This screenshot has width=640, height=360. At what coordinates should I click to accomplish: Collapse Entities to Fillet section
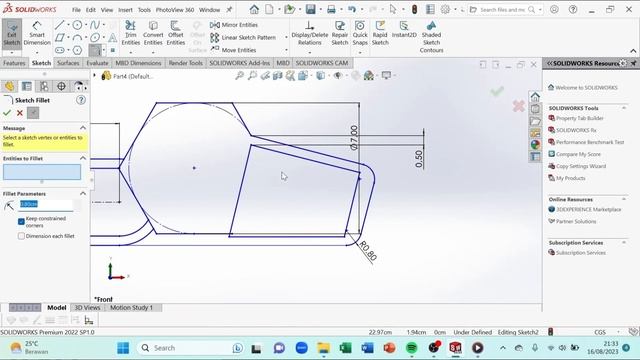click(x=83, y=158)
